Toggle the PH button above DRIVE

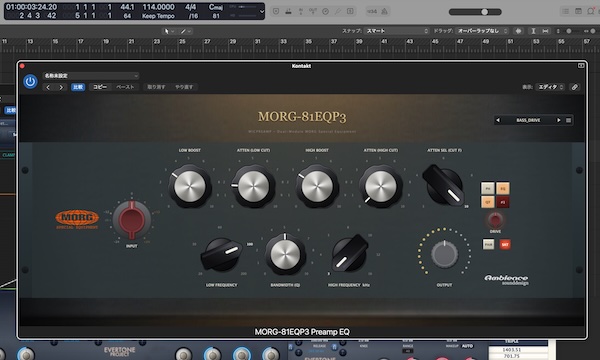[488, 188]
